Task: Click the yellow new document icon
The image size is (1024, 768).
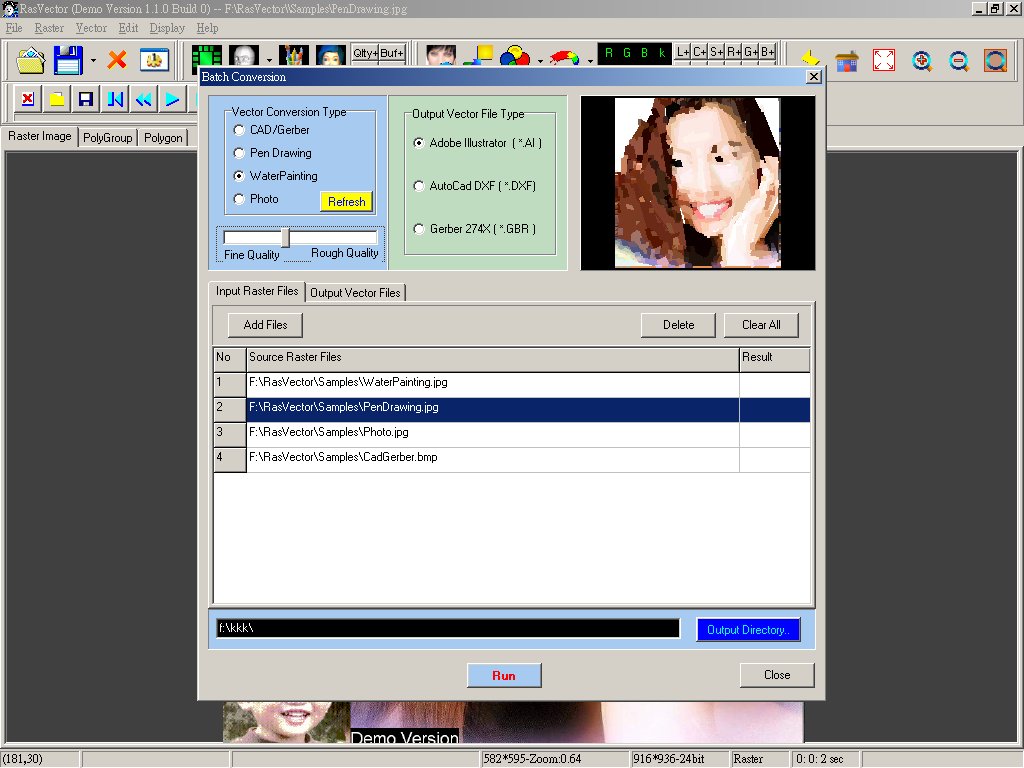Action: point(57,99)
